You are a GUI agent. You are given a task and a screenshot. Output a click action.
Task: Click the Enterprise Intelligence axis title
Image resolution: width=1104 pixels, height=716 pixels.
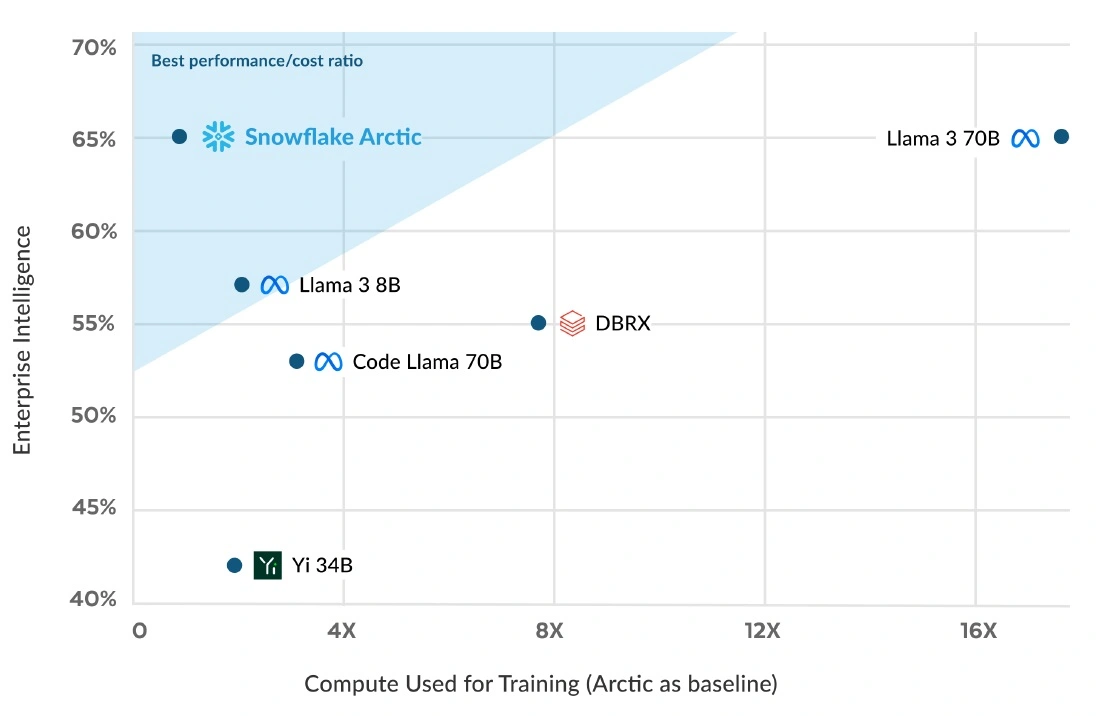pyautogui.click(x=22, y=340)
